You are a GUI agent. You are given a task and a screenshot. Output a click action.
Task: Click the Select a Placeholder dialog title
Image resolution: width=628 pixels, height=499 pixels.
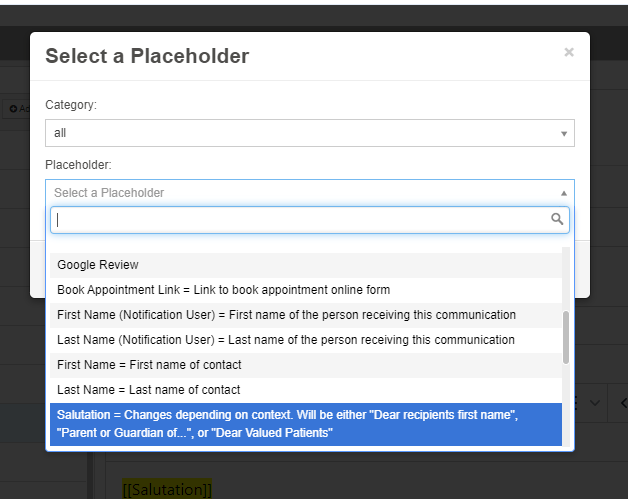(147, 56)
